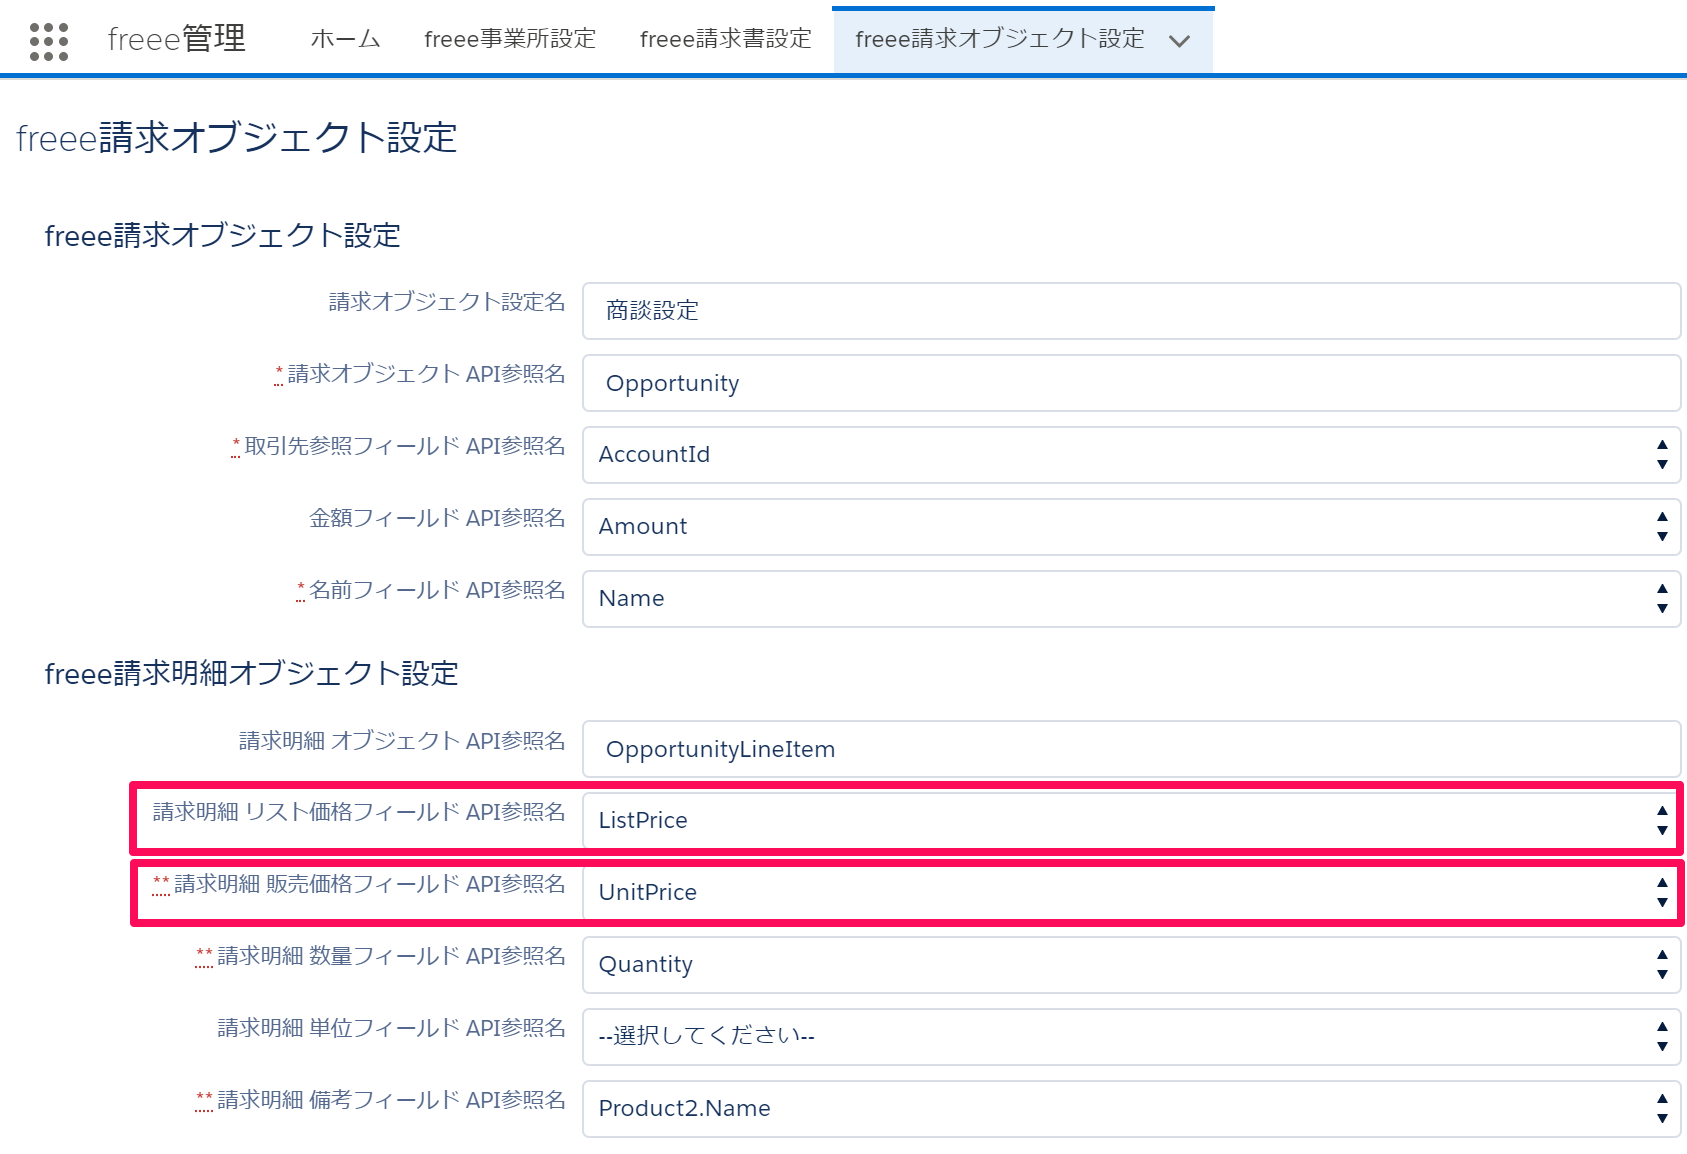Switch to freee事業所設定 tab
Image resolution: width=1687 pixels, height=1154 pixels.
pyautogui.click(x=510, y=39)
